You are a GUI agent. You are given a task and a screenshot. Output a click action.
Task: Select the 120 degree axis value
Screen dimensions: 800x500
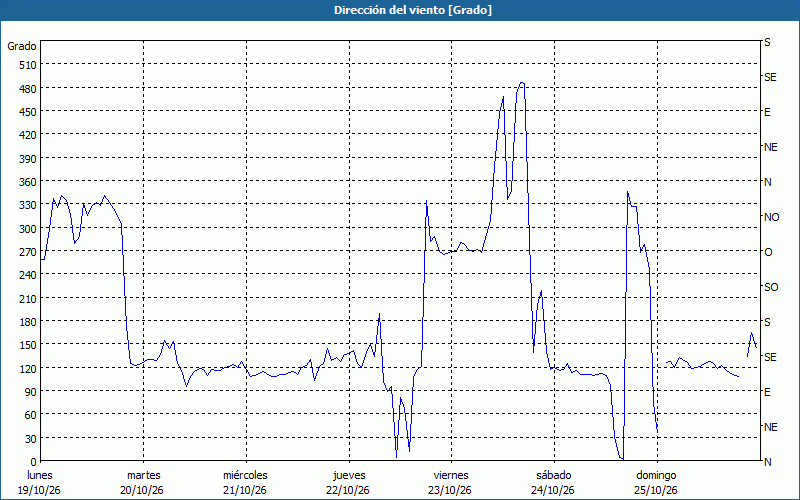[x=27, y=368]
